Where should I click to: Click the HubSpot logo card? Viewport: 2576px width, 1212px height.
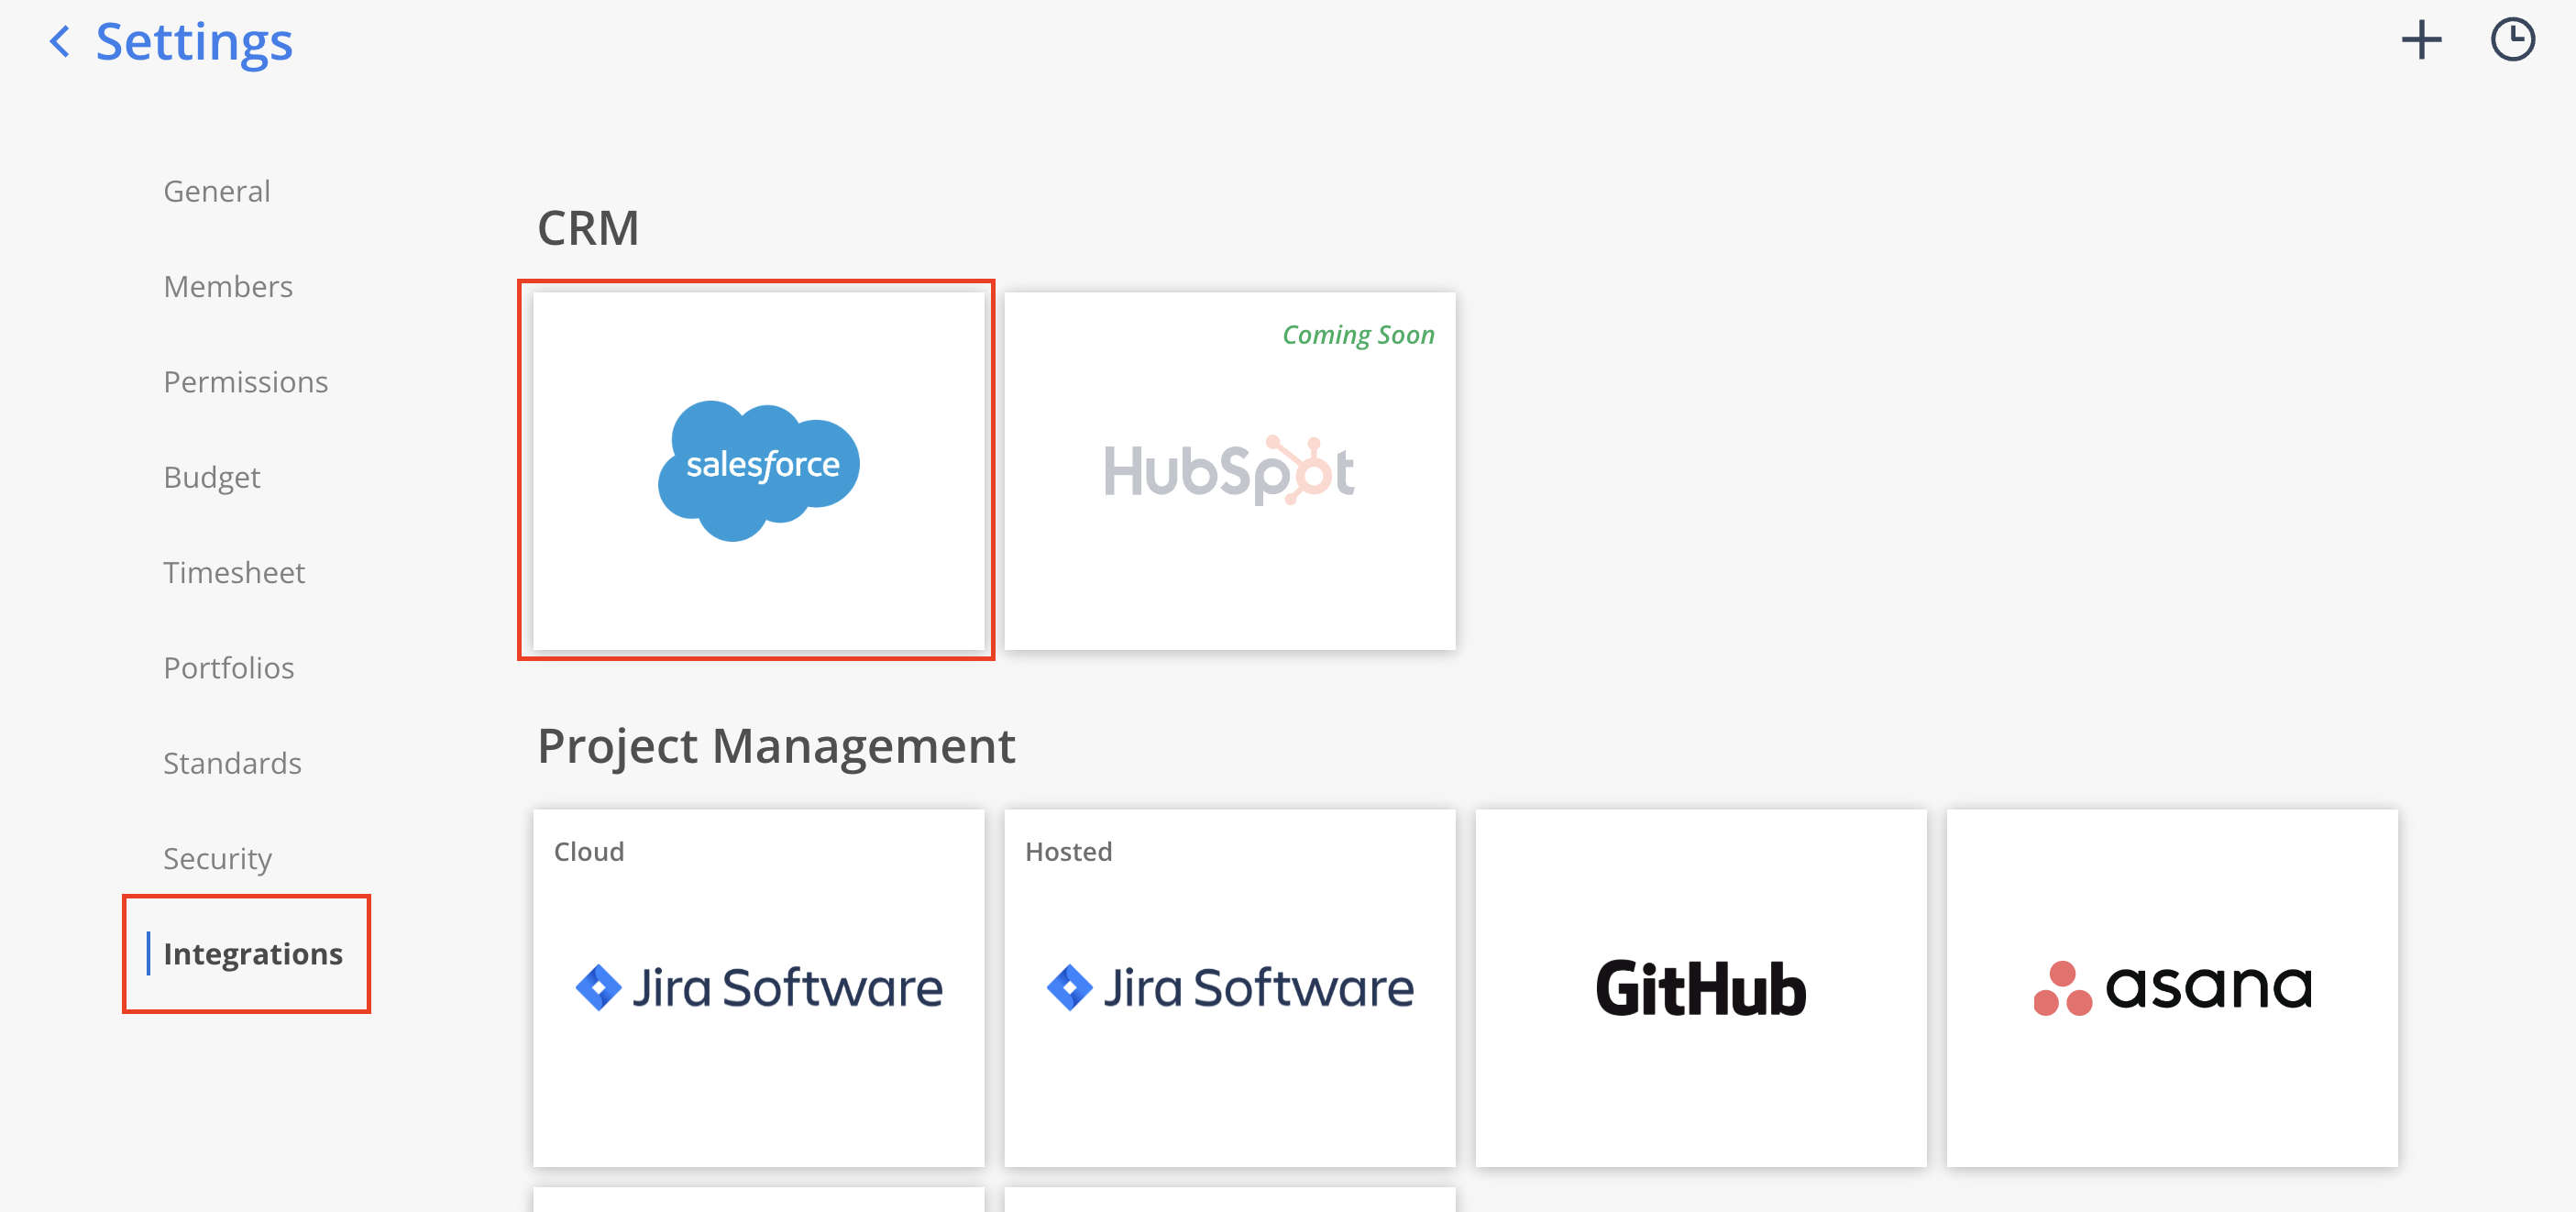pos(1229,471)
